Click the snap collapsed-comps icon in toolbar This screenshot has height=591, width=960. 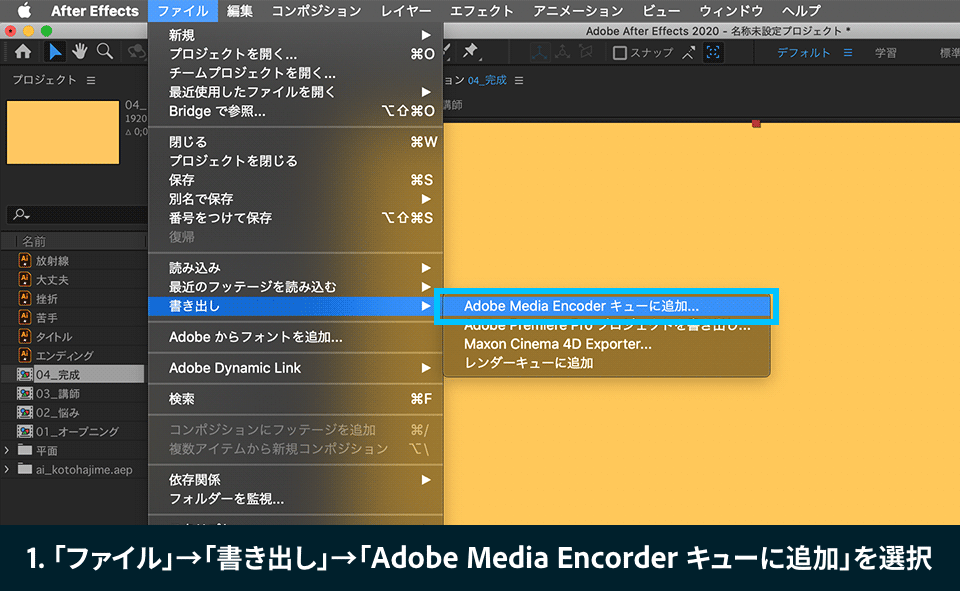713,53
